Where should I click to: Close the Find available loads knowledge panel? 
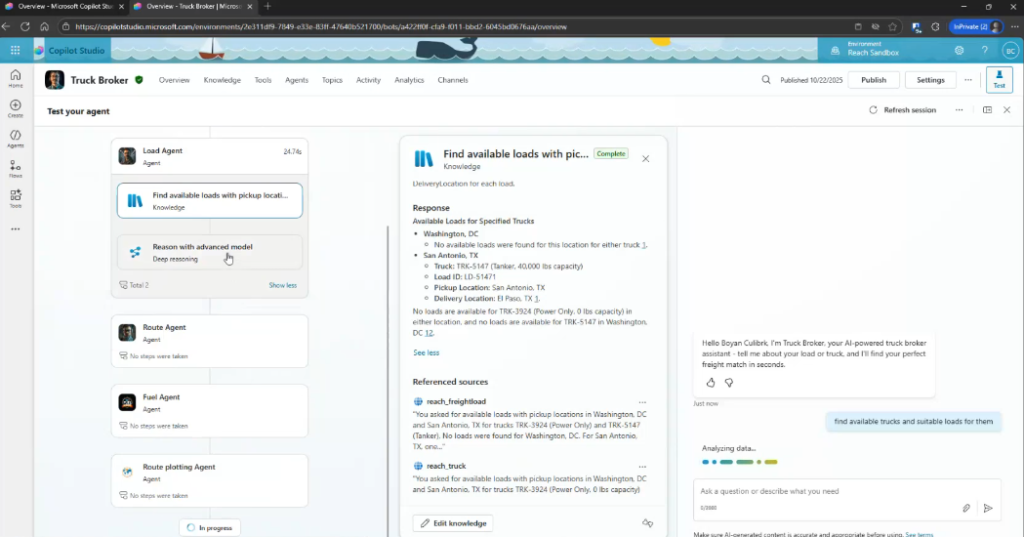pyautogui.click(x=646, y=158)
